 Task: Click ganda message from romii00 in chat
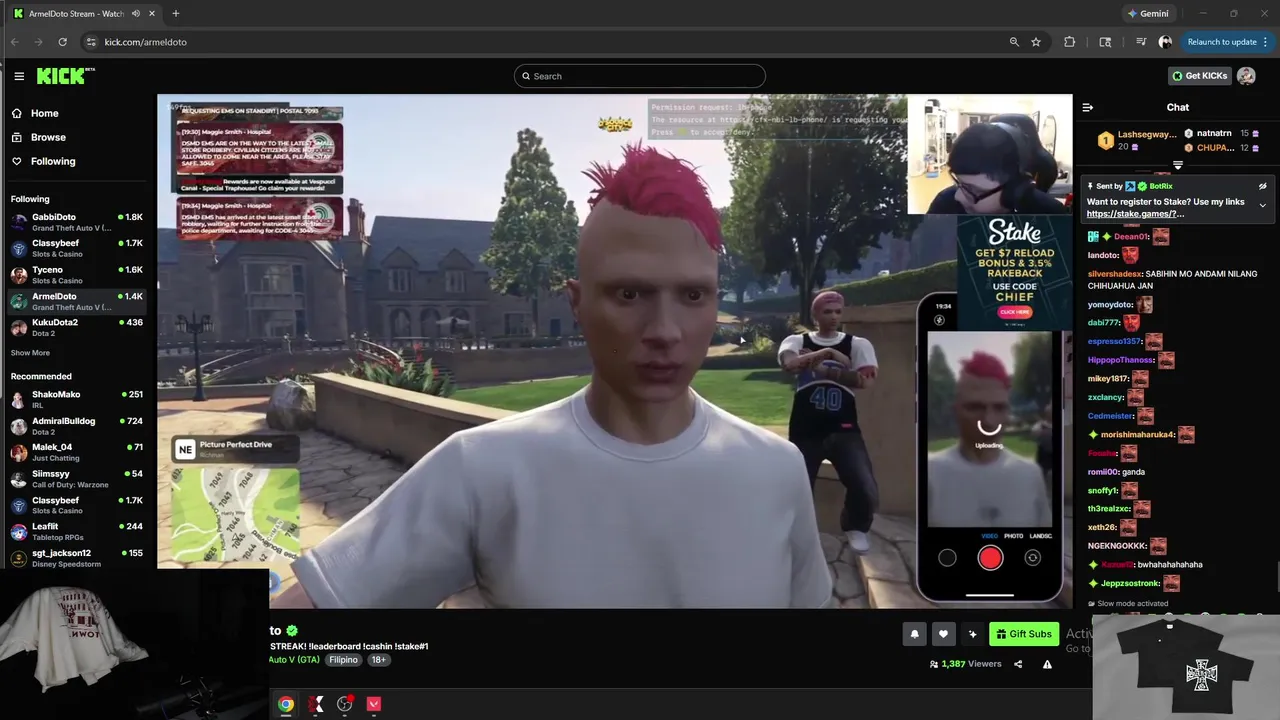[1133, 472]
